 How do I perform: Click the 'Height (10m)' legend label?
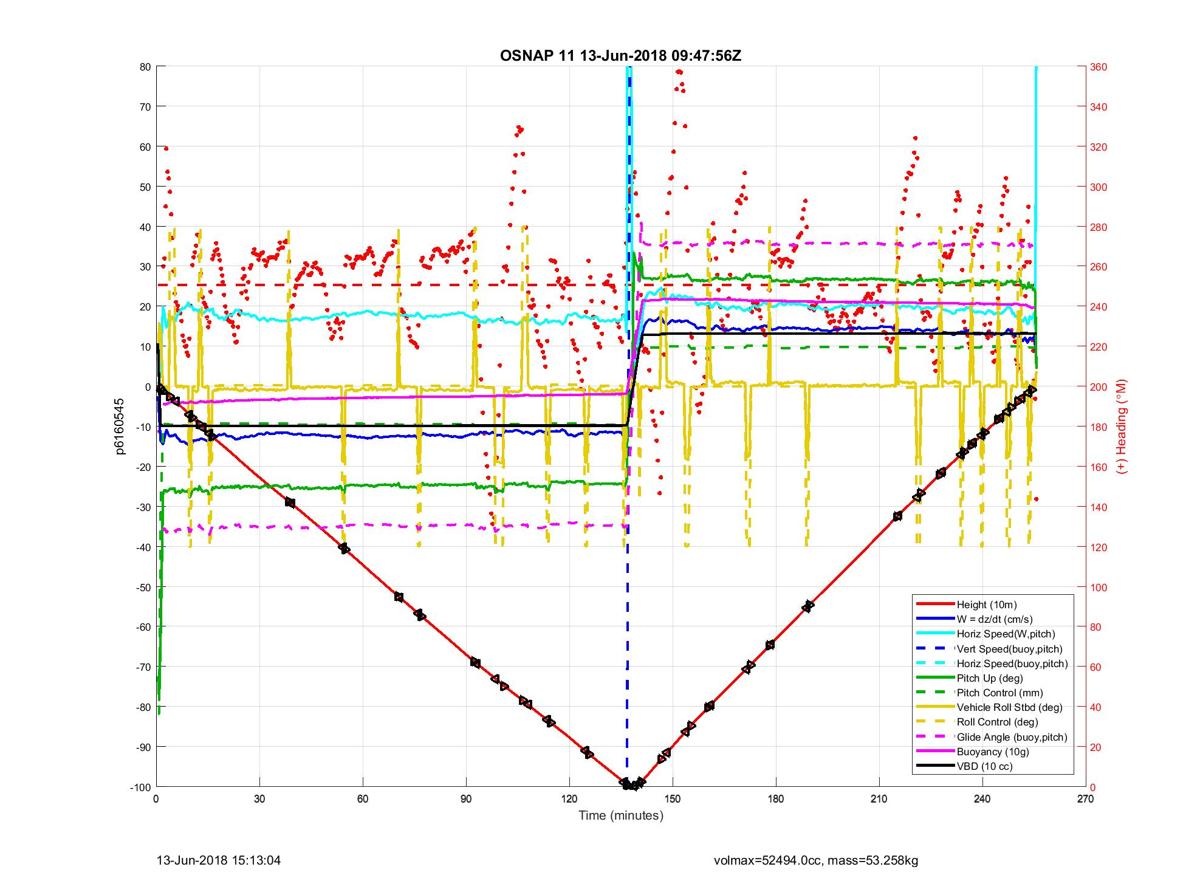click(x=989, y=604)
